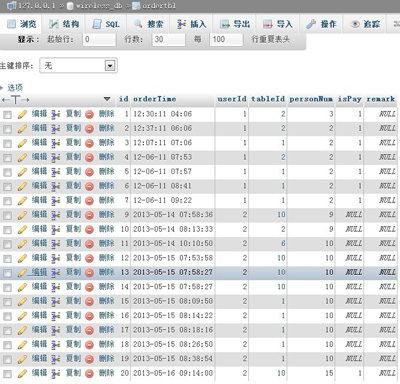This screenshot has height=384, width=400.
Task: Click the copy icon for row id 19
Action: [x=56, y=359]
